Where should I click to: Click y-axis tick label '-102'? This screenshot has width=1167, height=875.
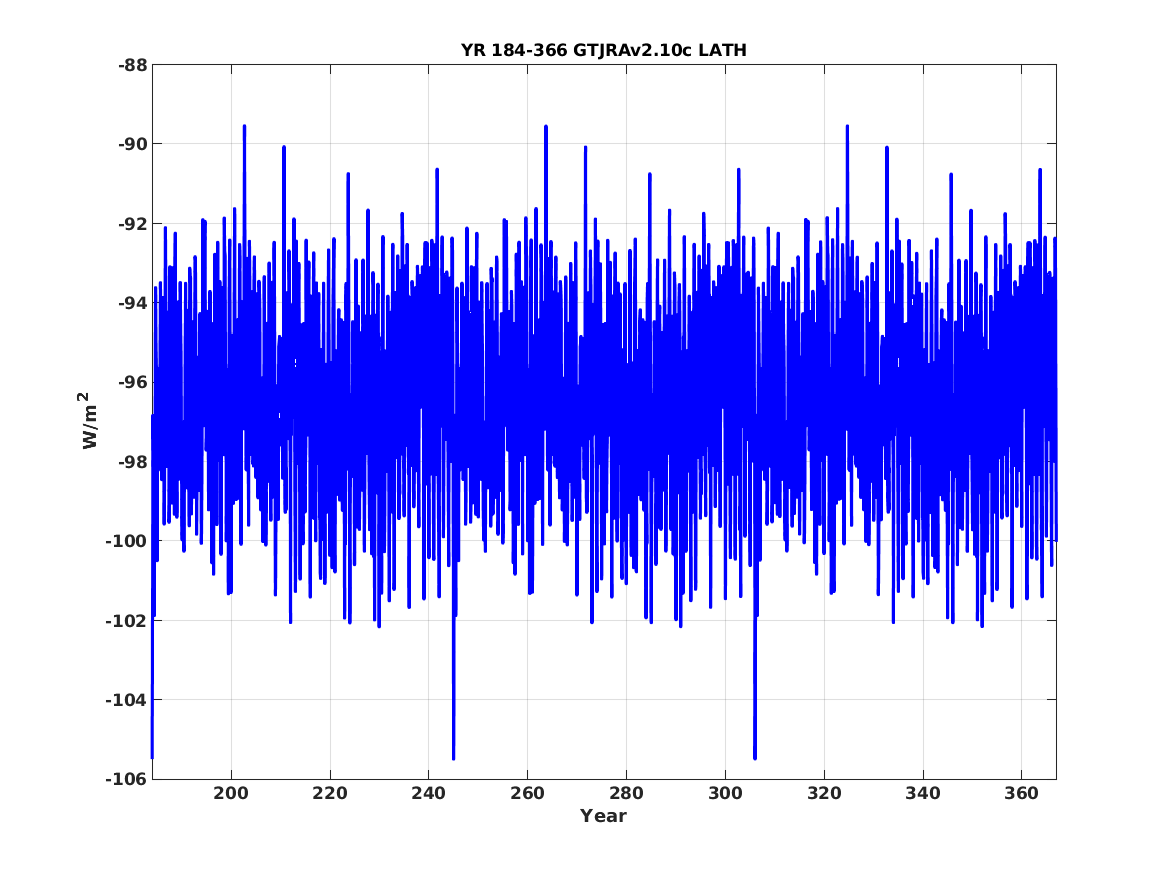click(x=127, y=620)
